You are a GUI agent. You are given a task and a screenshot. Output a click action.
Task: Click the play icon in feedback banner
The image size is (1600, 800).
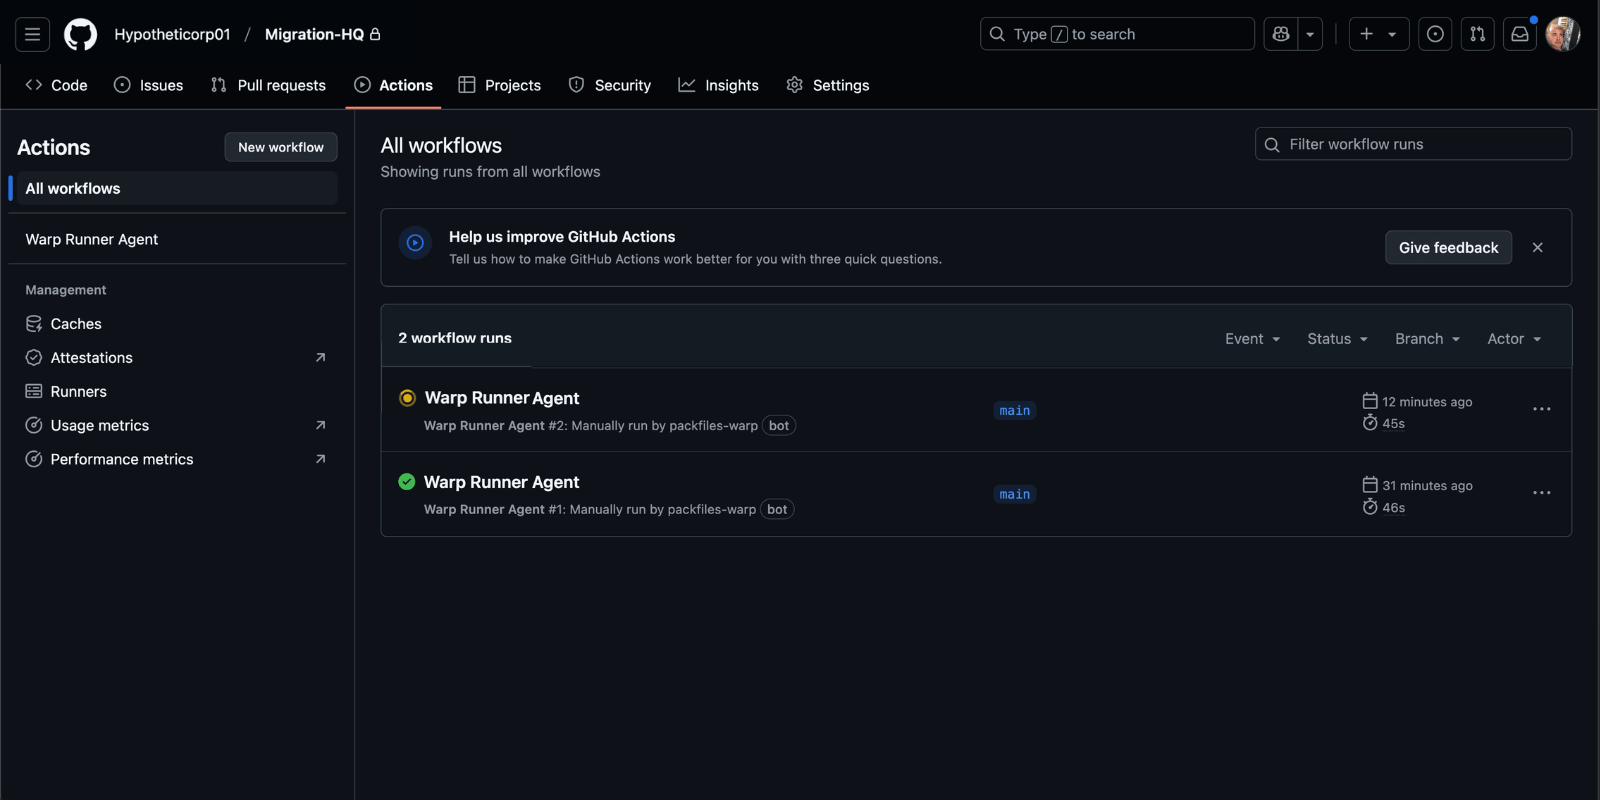[x=415, y=243]
